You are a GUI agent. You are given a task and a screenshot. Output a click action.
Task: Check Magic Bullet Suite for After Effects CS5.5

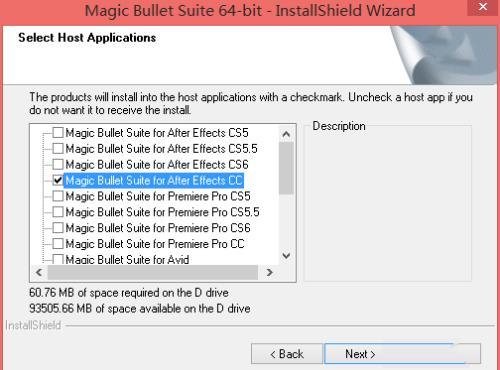58,148
